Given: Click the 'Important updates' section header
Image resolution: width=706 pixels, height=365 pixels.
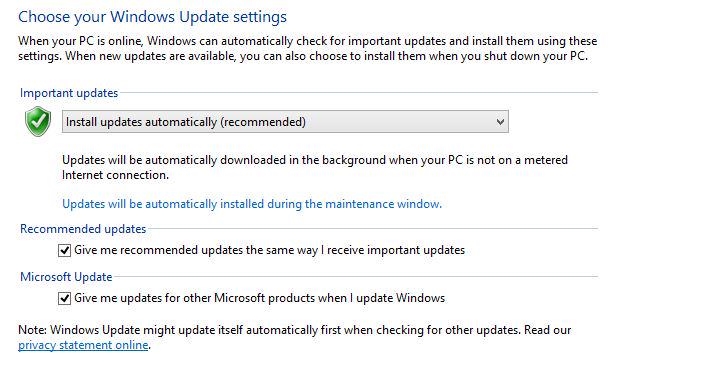Looking at the screenshot, I should pyautogui.click(x=69, y=93).
